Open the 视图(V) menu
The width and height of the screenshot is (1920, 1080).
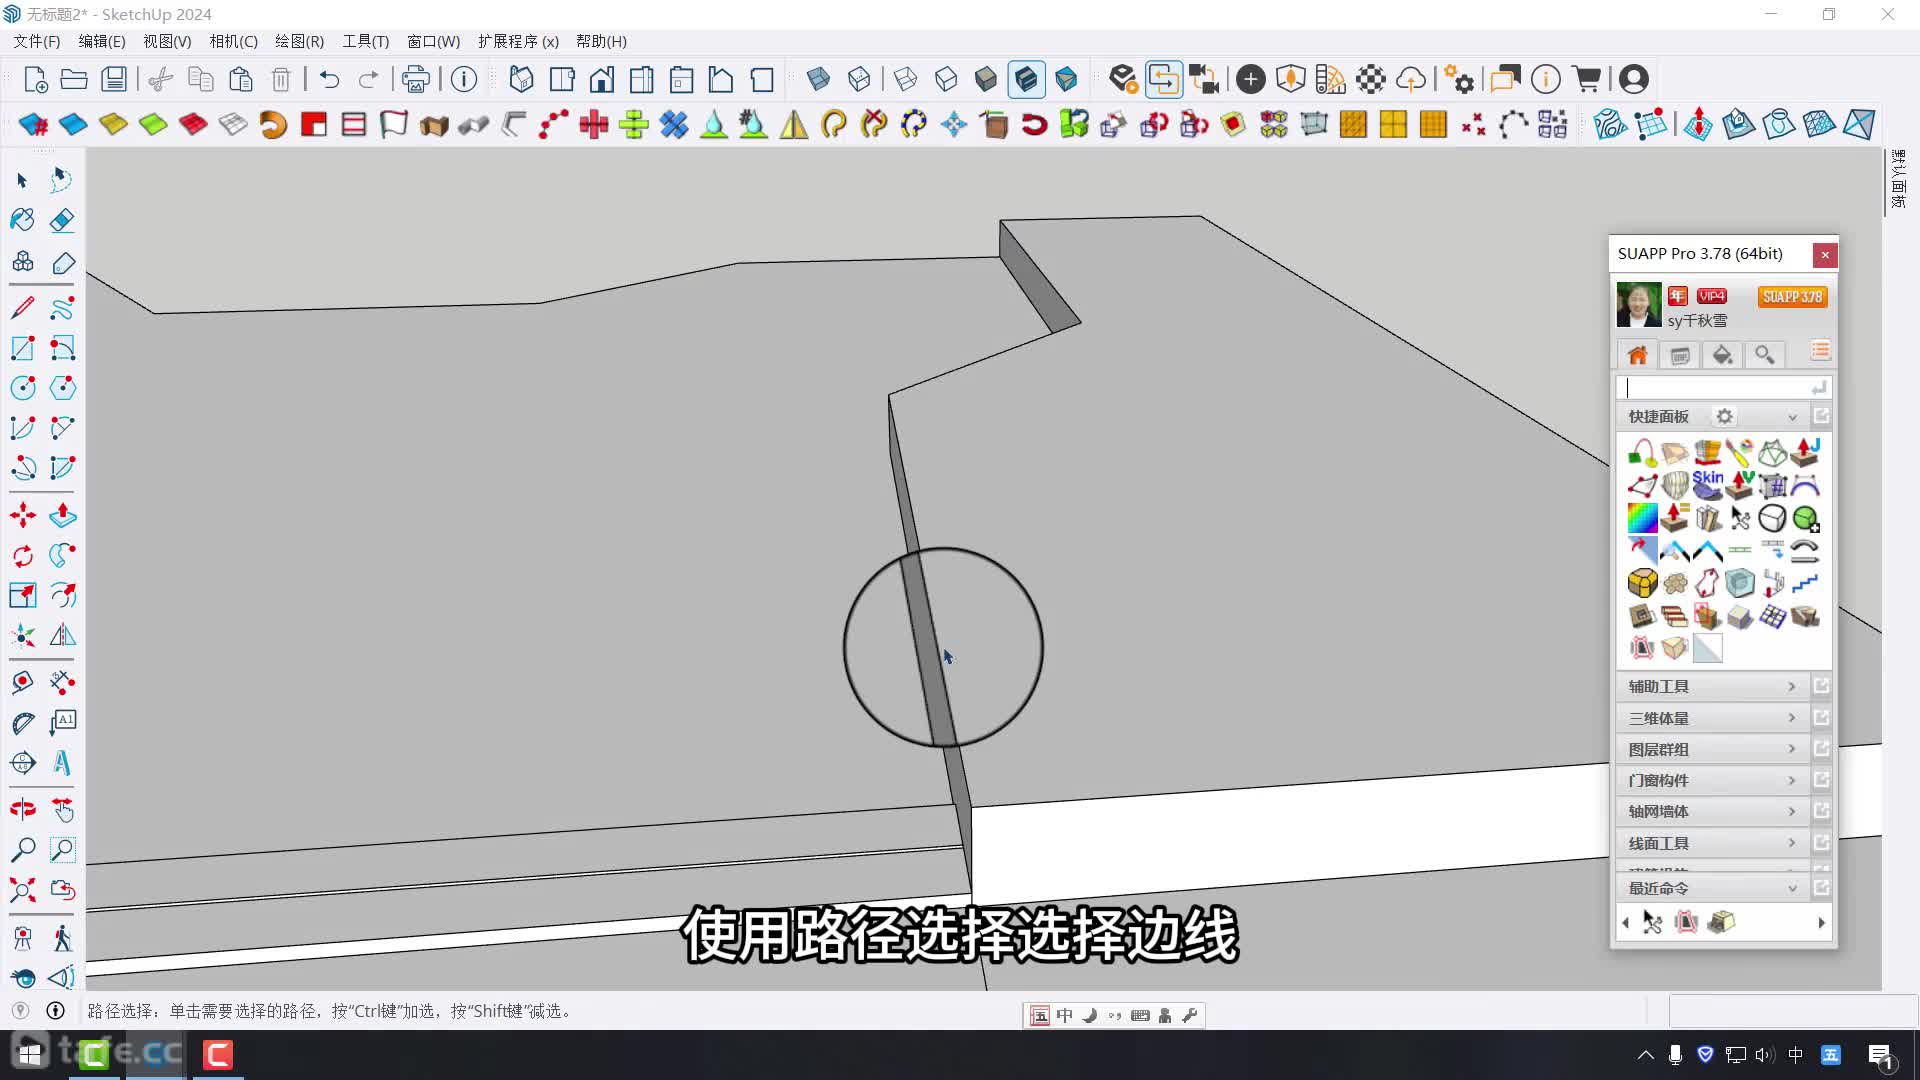[167, 41]
